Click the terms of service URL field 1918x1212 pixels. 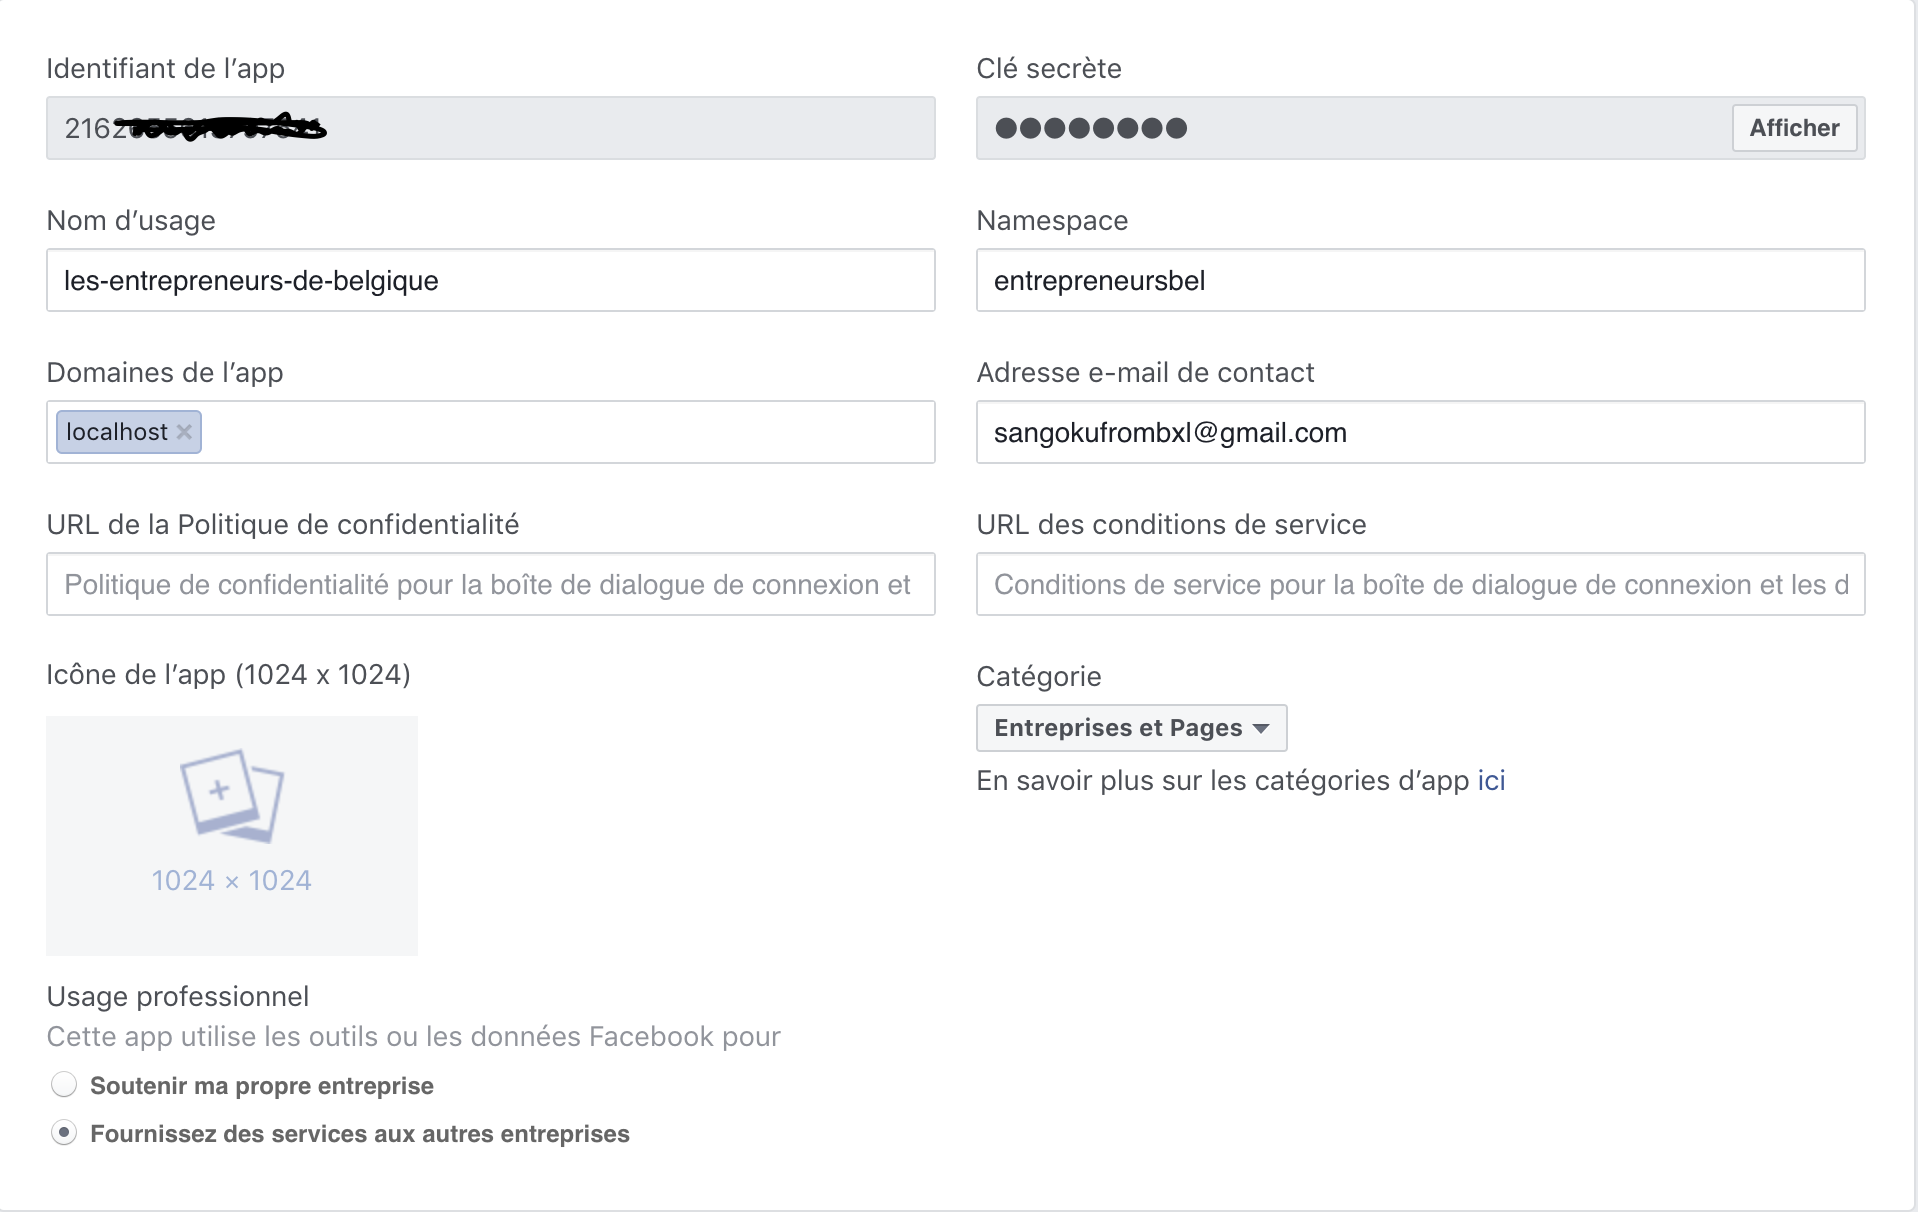click(1420, 584)
